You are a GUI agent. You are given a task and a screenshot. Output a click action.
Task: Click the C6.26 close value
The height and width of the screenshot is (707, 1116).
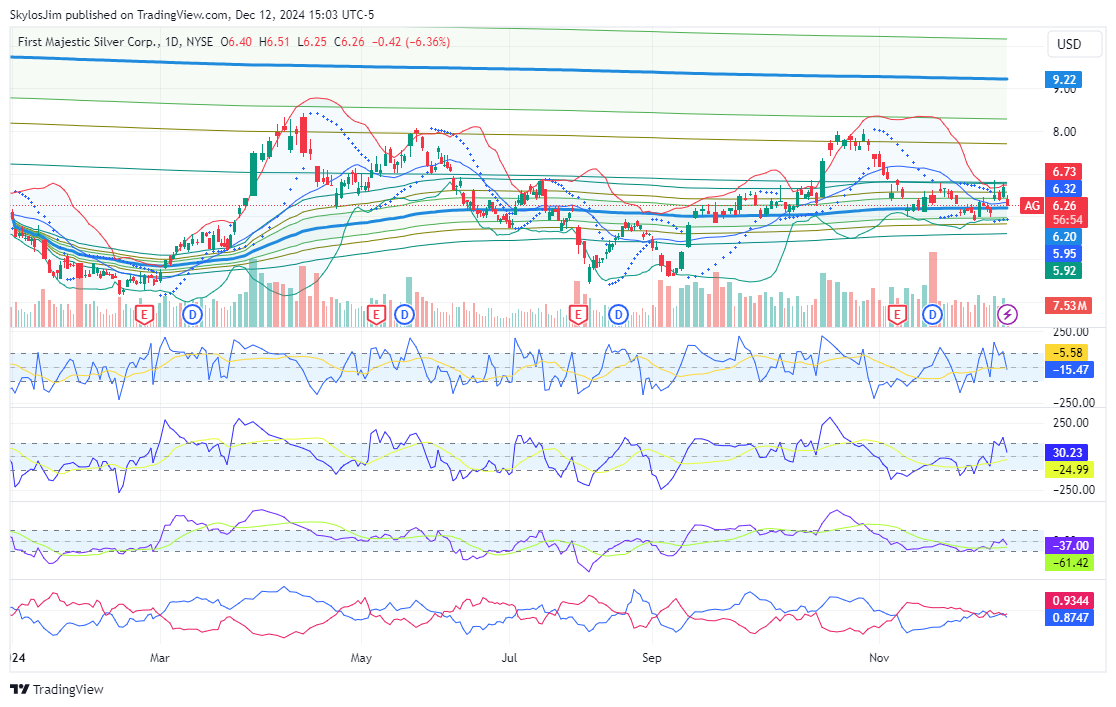pyautogui.click(x=349, y=42)
